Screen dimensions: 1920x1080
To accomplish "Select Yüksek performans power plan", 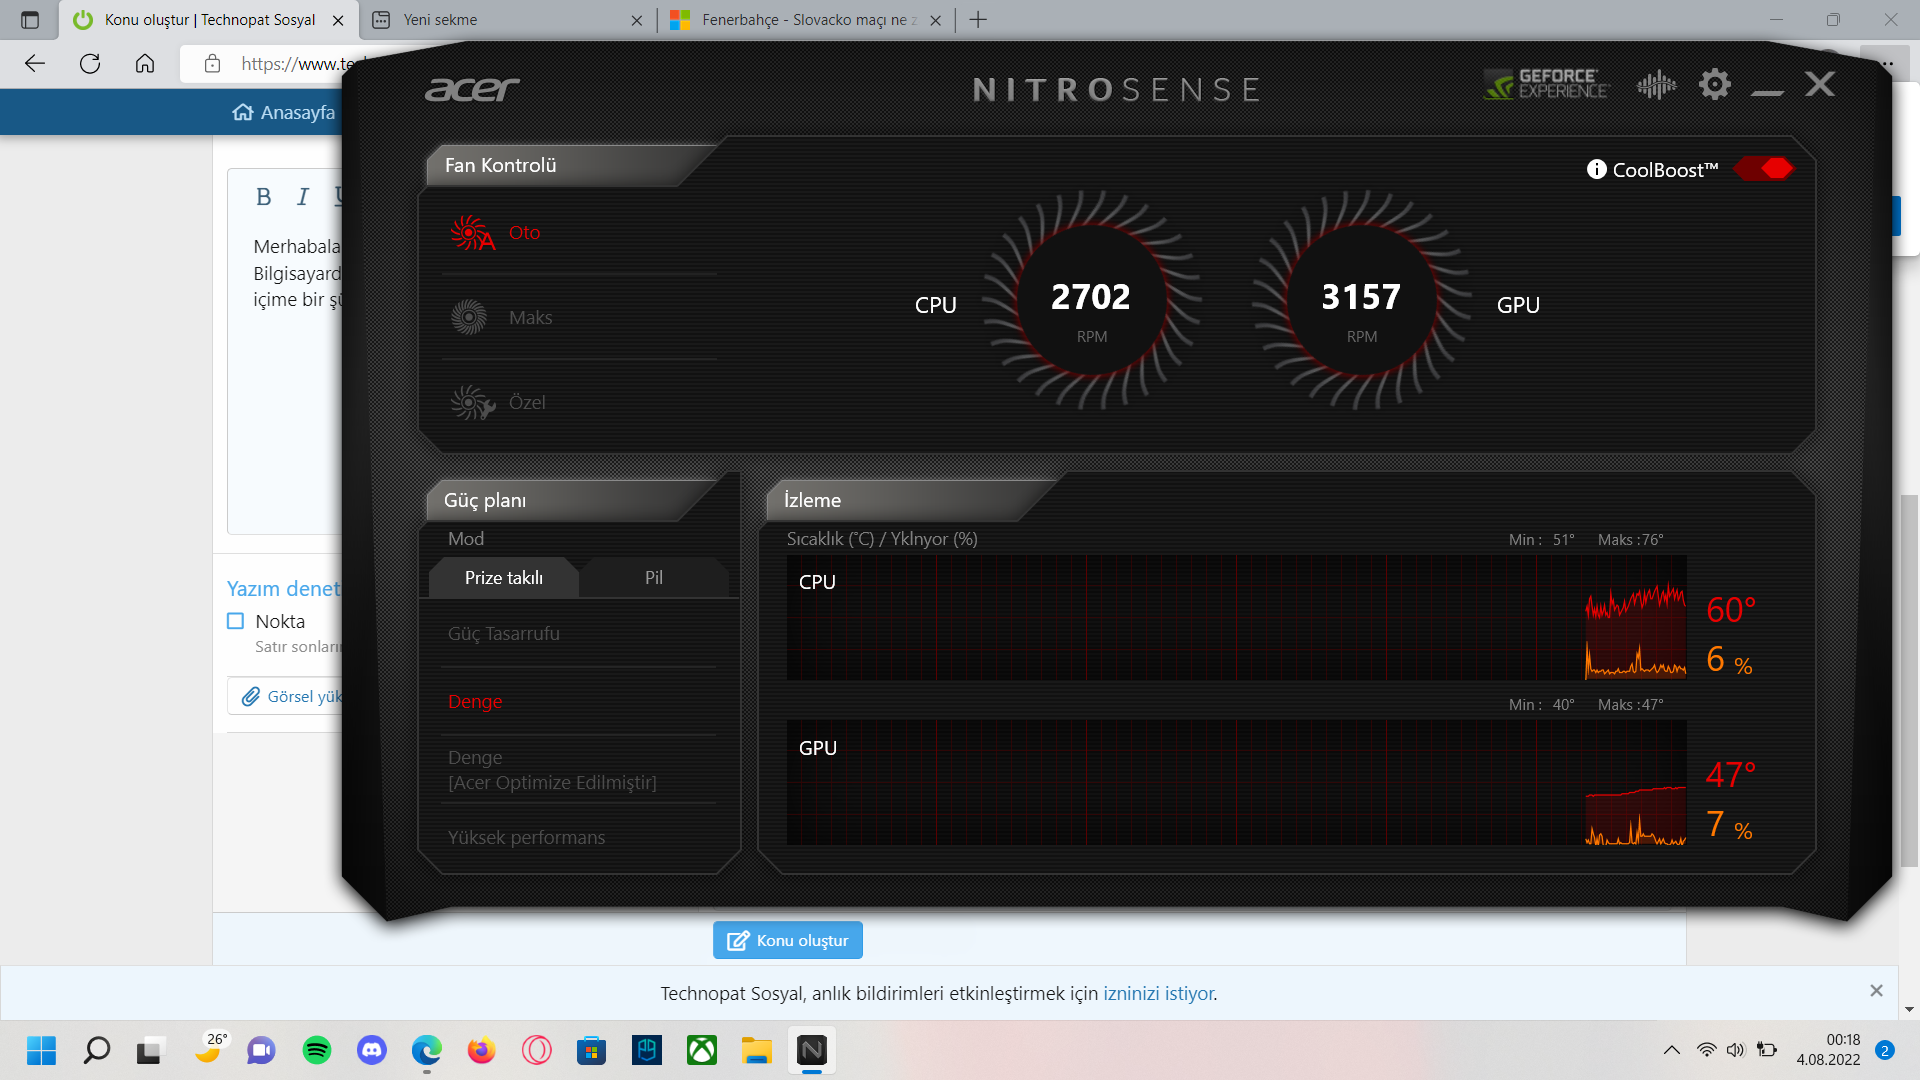I will click(x=526, y=838).
